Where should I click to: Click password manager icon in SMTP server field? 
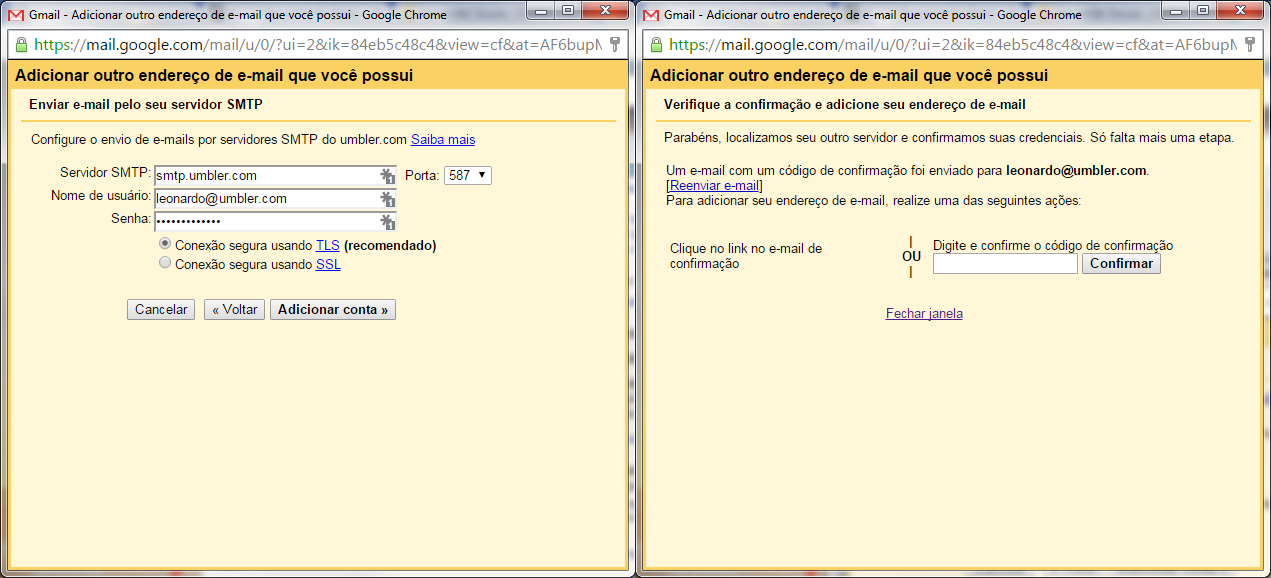coord(387,176)
